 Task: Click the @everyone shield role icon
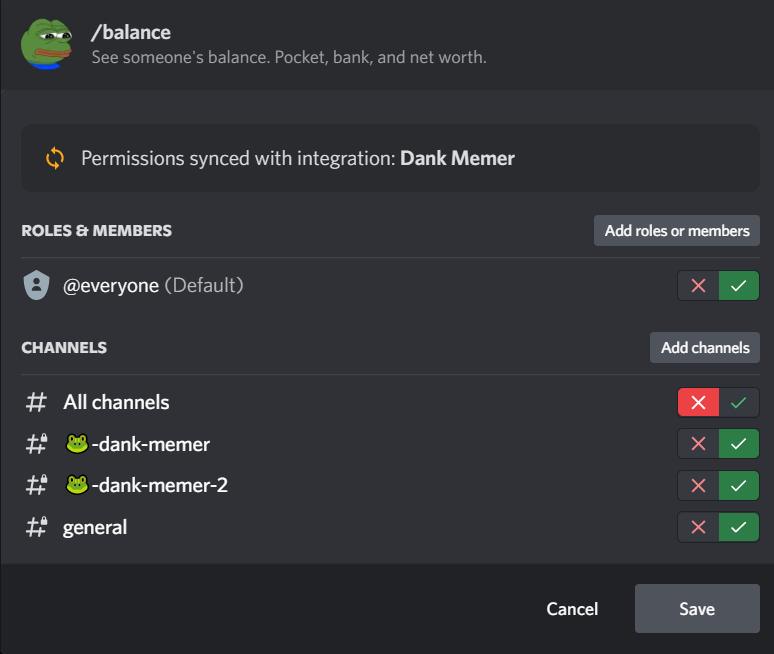click(x=36, y=286)
